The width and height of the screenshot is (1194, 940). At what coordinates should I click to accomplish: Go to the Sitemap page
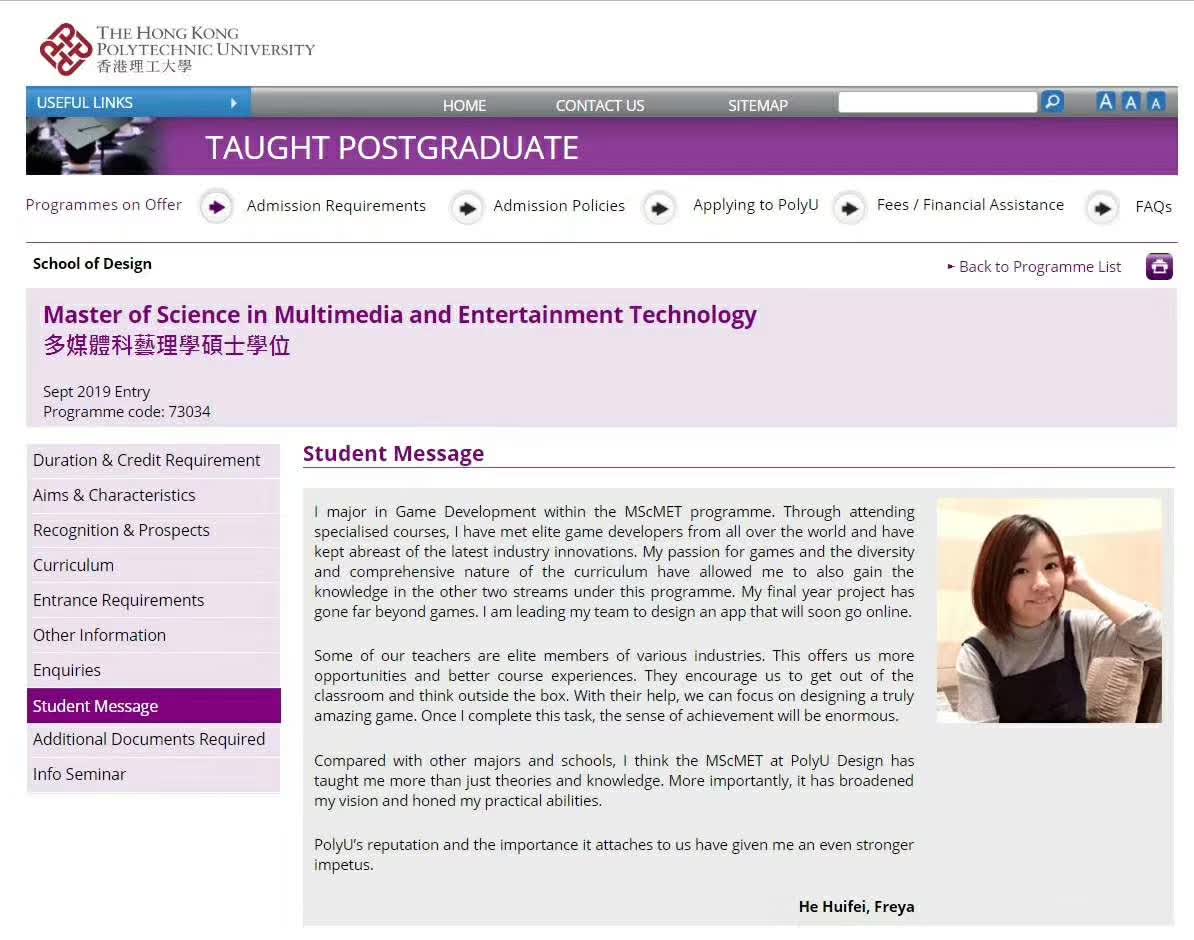coord(757,105)
